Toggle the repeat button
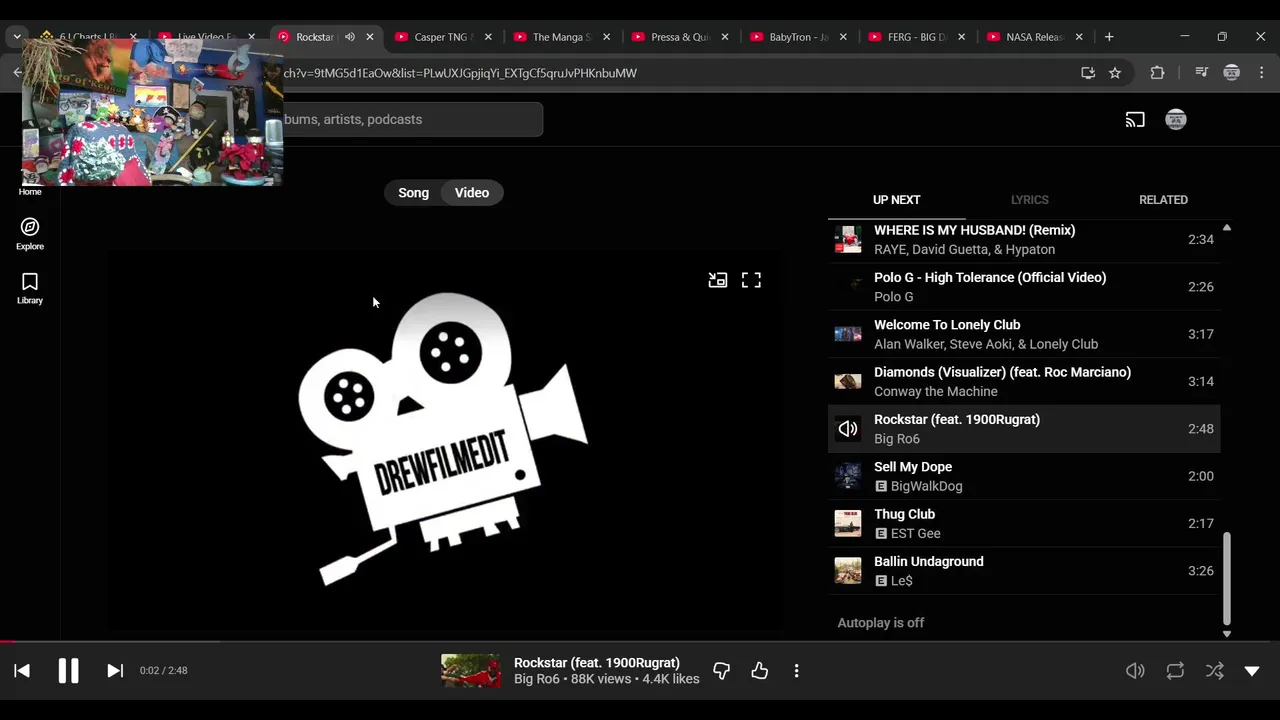This screenshot has width=1280, height=720. pyautogui.click(x=1175, y=671)
